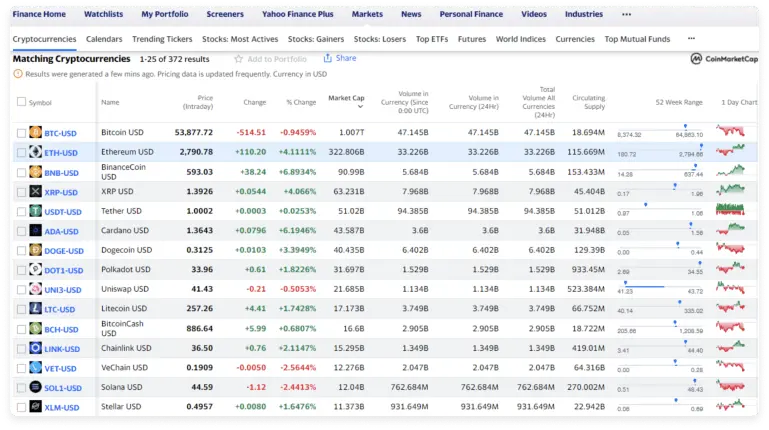769x430 pixels.
Task: Click the XRP coin icon
Action: coord(36,191)
